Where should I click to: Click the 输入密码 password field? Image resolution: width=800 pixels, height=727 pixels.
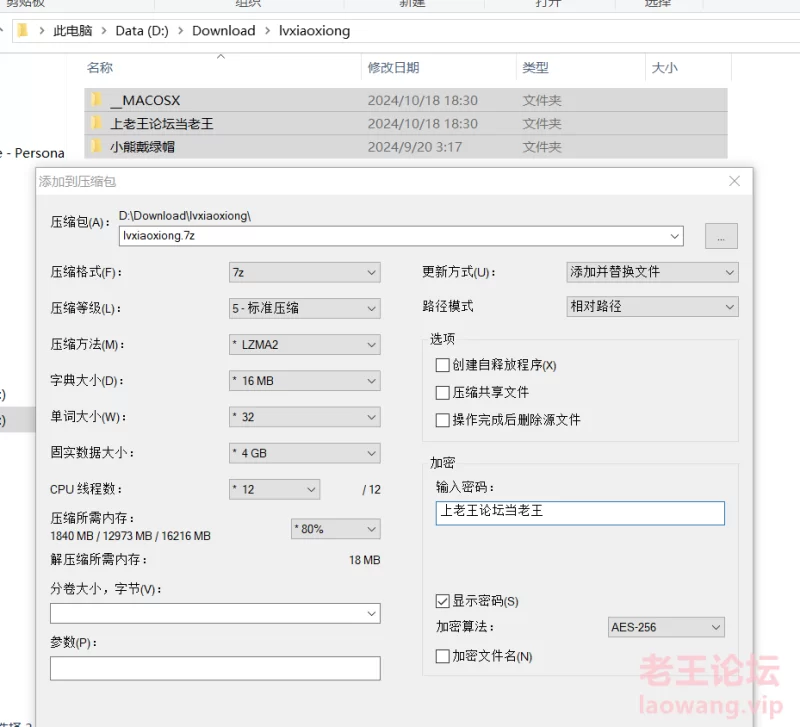(580, 512)
